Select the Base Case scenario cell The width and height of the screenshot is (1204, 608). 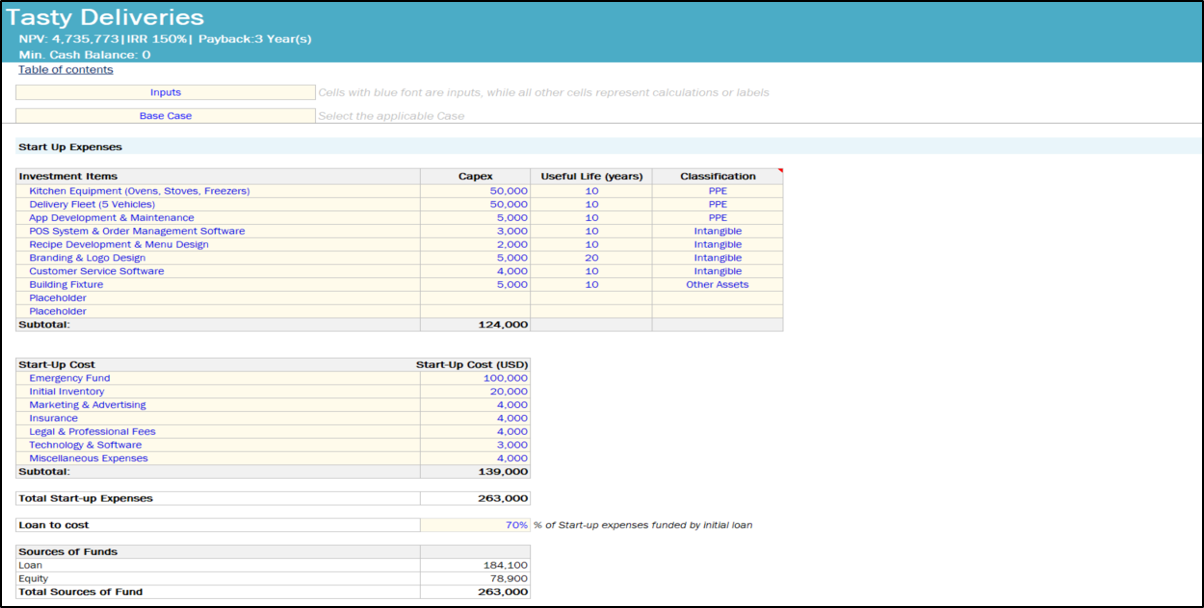coord(165,116)
